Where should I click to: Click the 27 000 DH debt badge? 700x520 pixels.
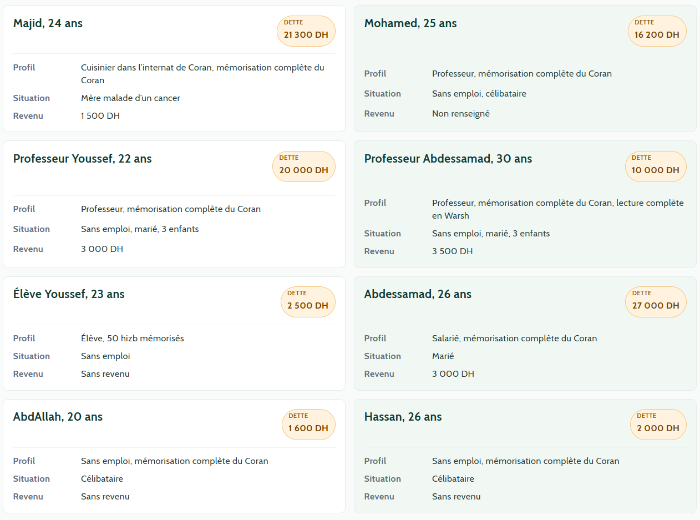(655, 302)
